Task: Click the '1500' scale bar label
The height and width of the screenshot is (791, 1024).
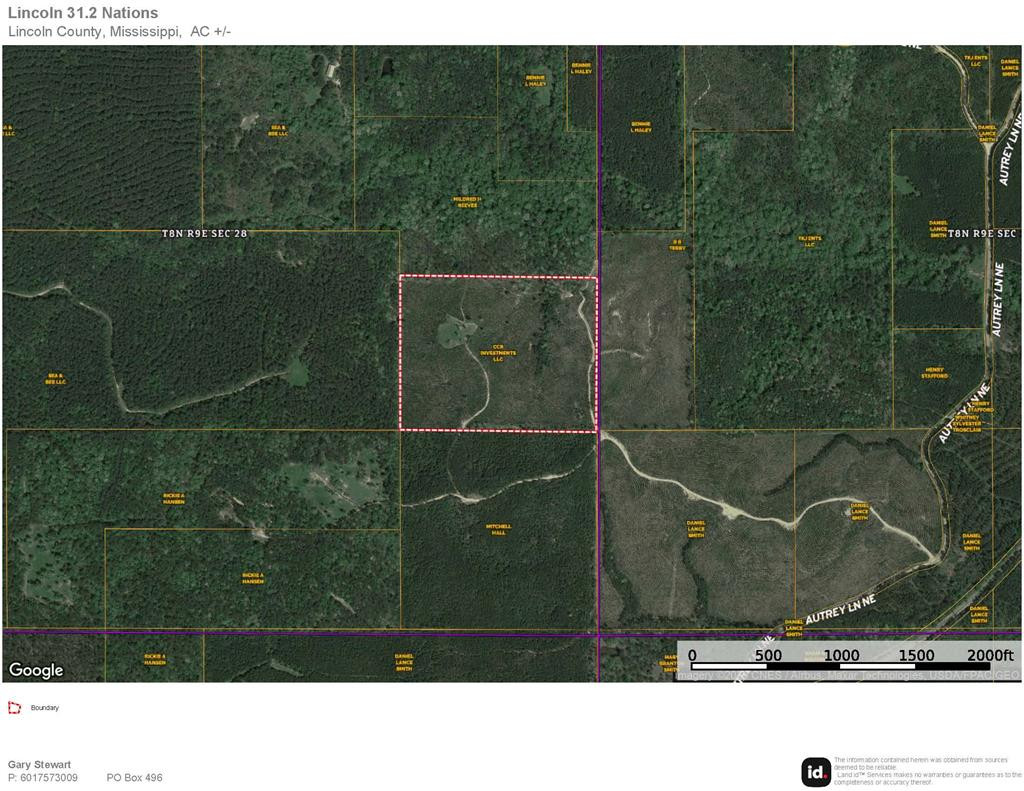Action: click(916, 654)
